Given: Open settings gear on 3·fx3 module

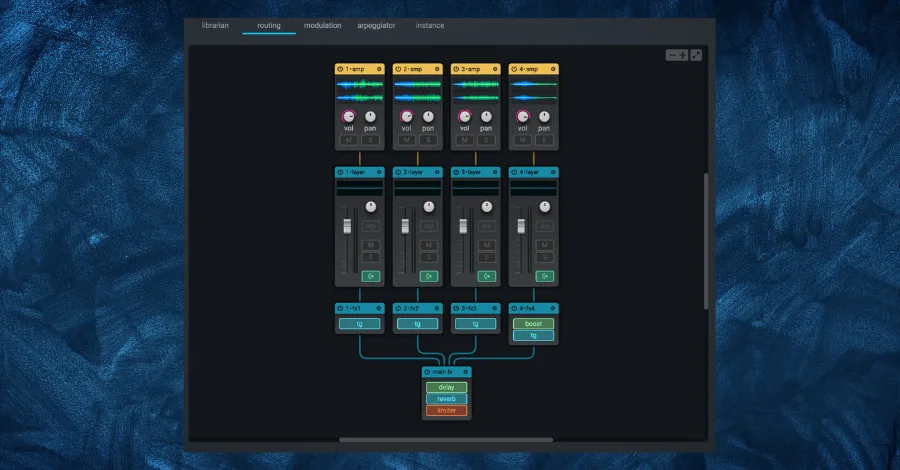Looking at the screenshot, I should [x=495, y=308].
